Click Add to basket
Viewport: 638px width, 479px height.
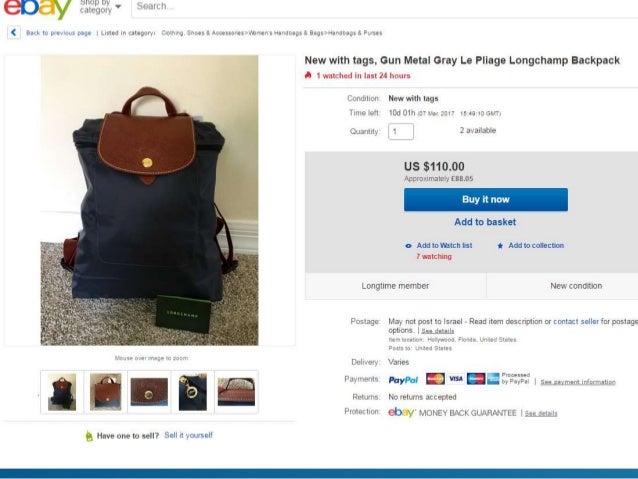[485, 222]
